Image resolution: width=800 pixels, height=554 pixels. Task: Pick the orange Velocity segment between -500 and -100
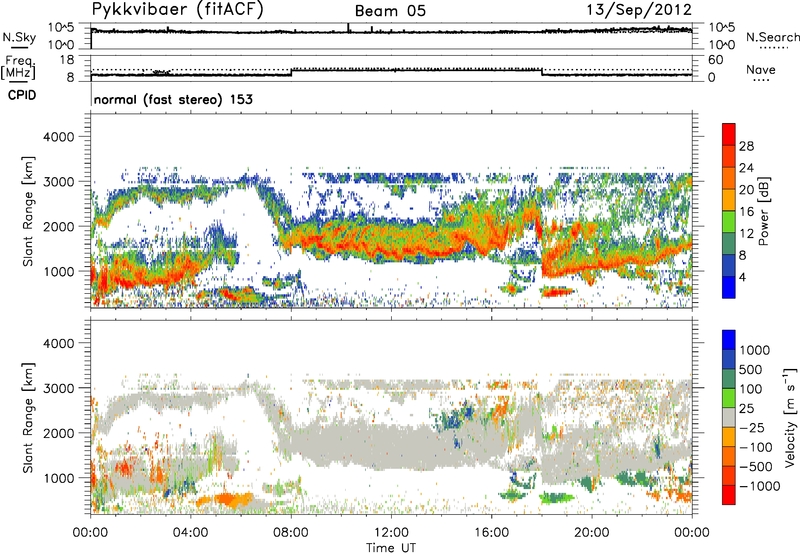729,456
